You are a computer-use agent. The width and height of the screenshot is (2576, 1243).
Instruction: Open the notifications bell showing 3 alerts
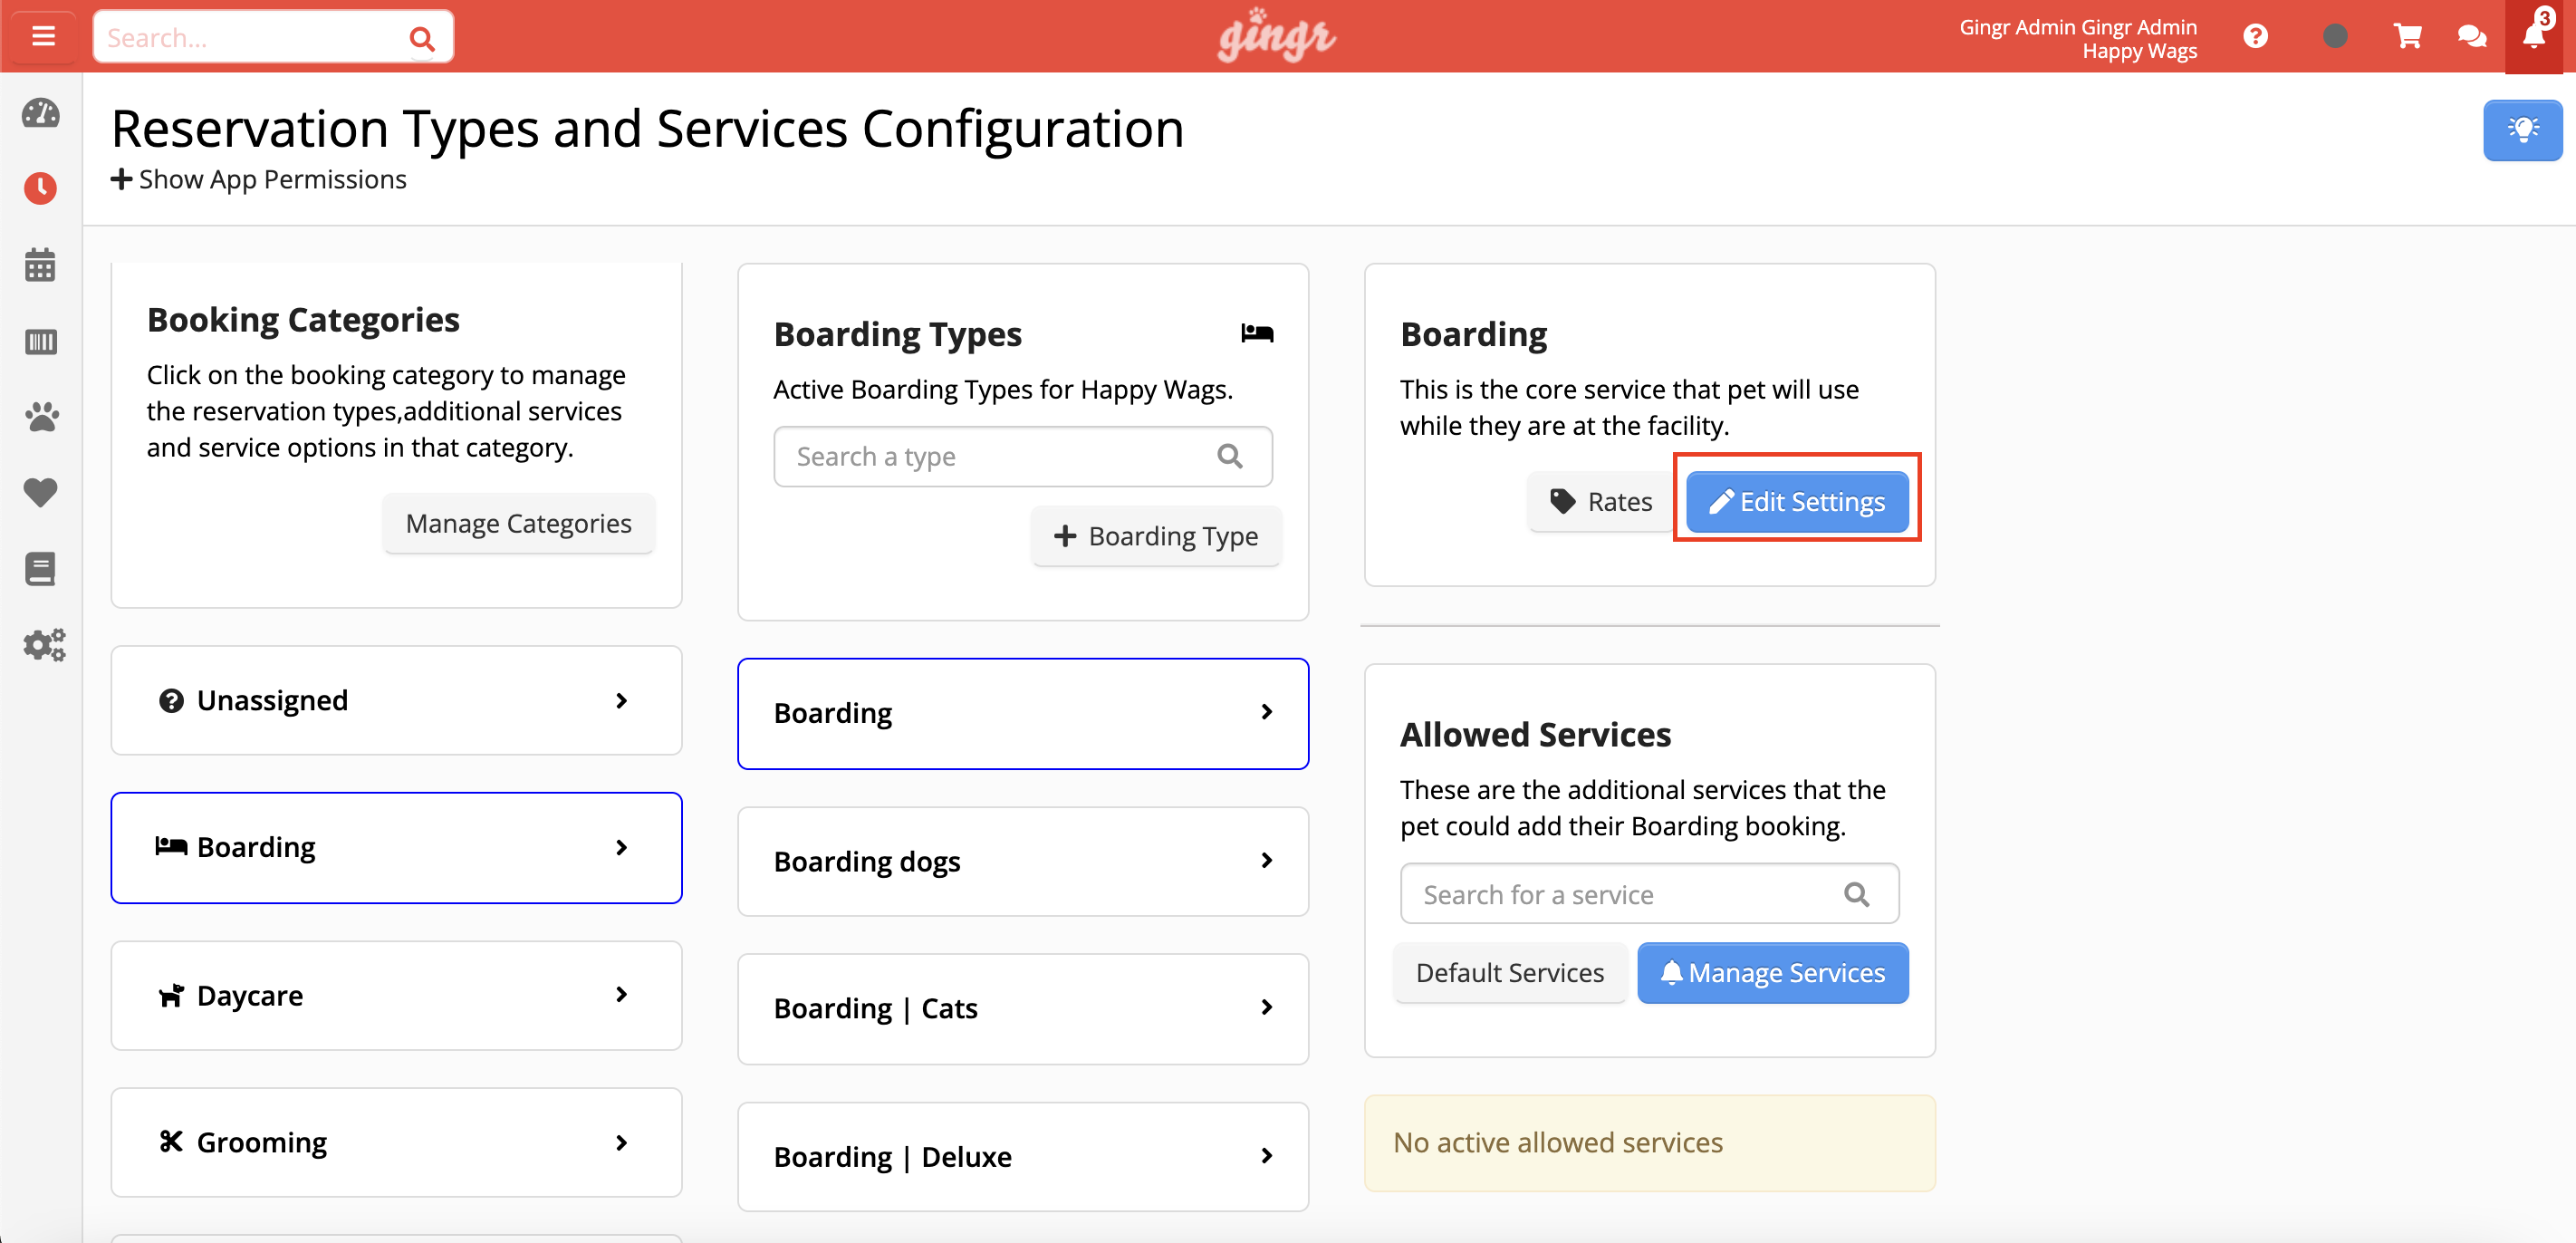pos(2533,36)
